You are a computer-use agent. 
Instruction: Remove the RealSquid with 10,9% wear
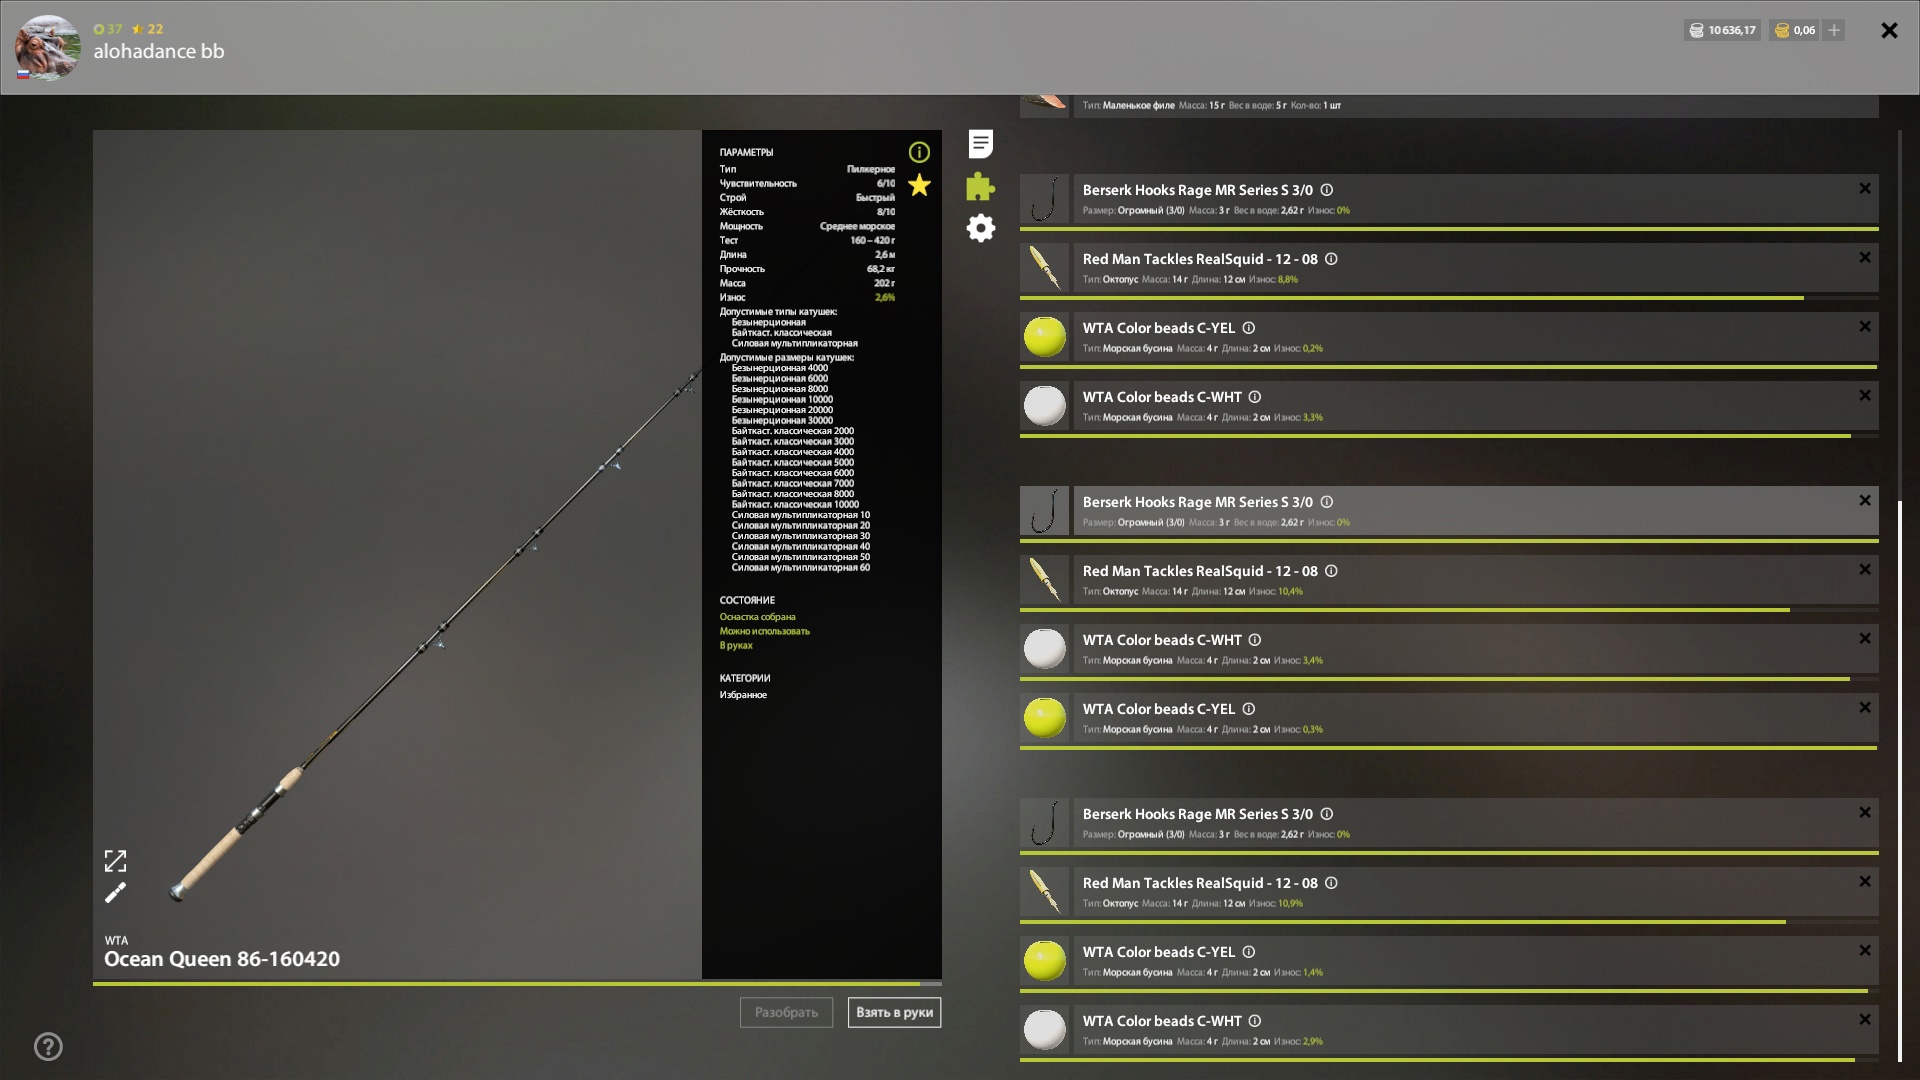tap(1865, 882)
